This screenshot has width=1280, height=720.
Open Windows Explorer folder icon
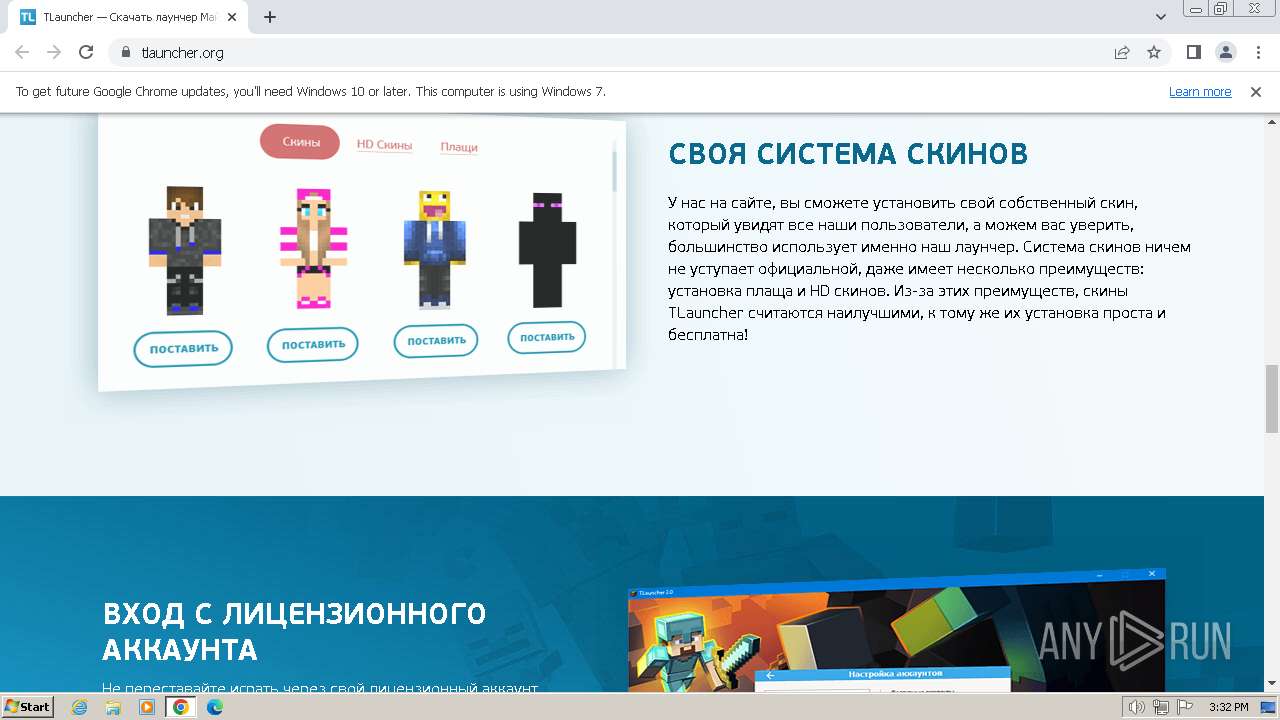click(113, 707)
